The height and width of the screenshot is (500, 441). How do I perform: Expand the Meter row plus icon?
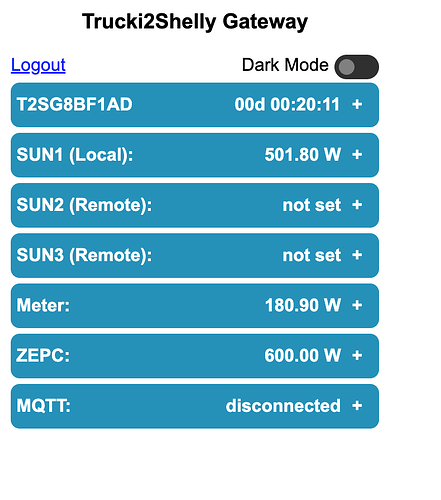(357, 305)
